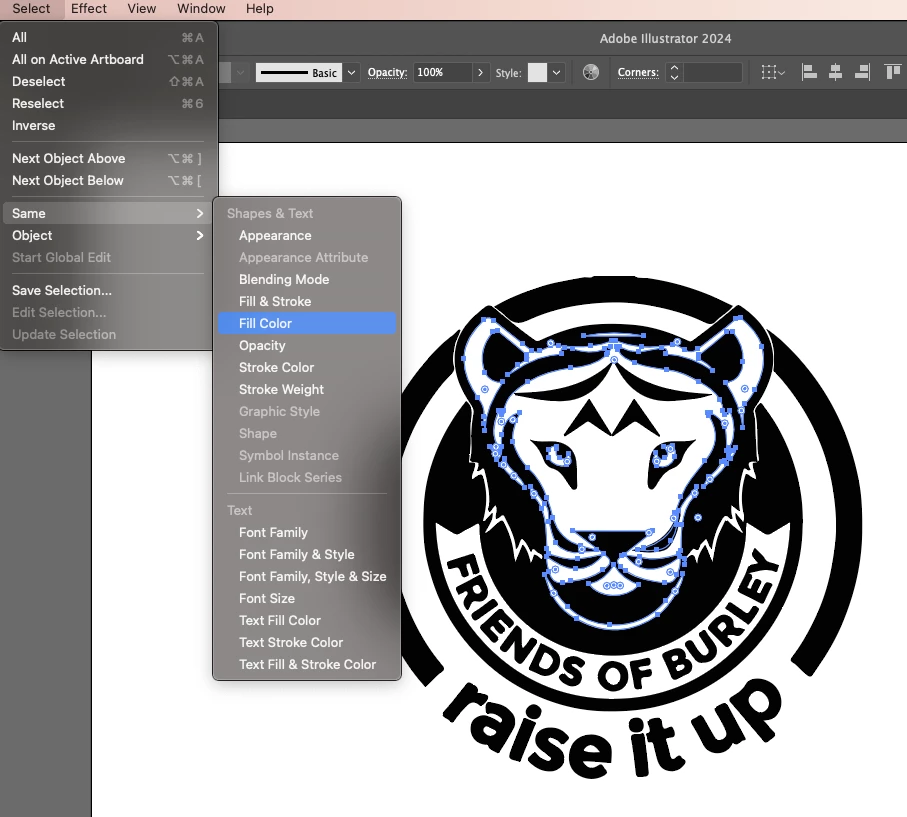Click the Recolor Artwork color wheel icon
Viewport: 907px width, 817px height.
tap(591, 72)
